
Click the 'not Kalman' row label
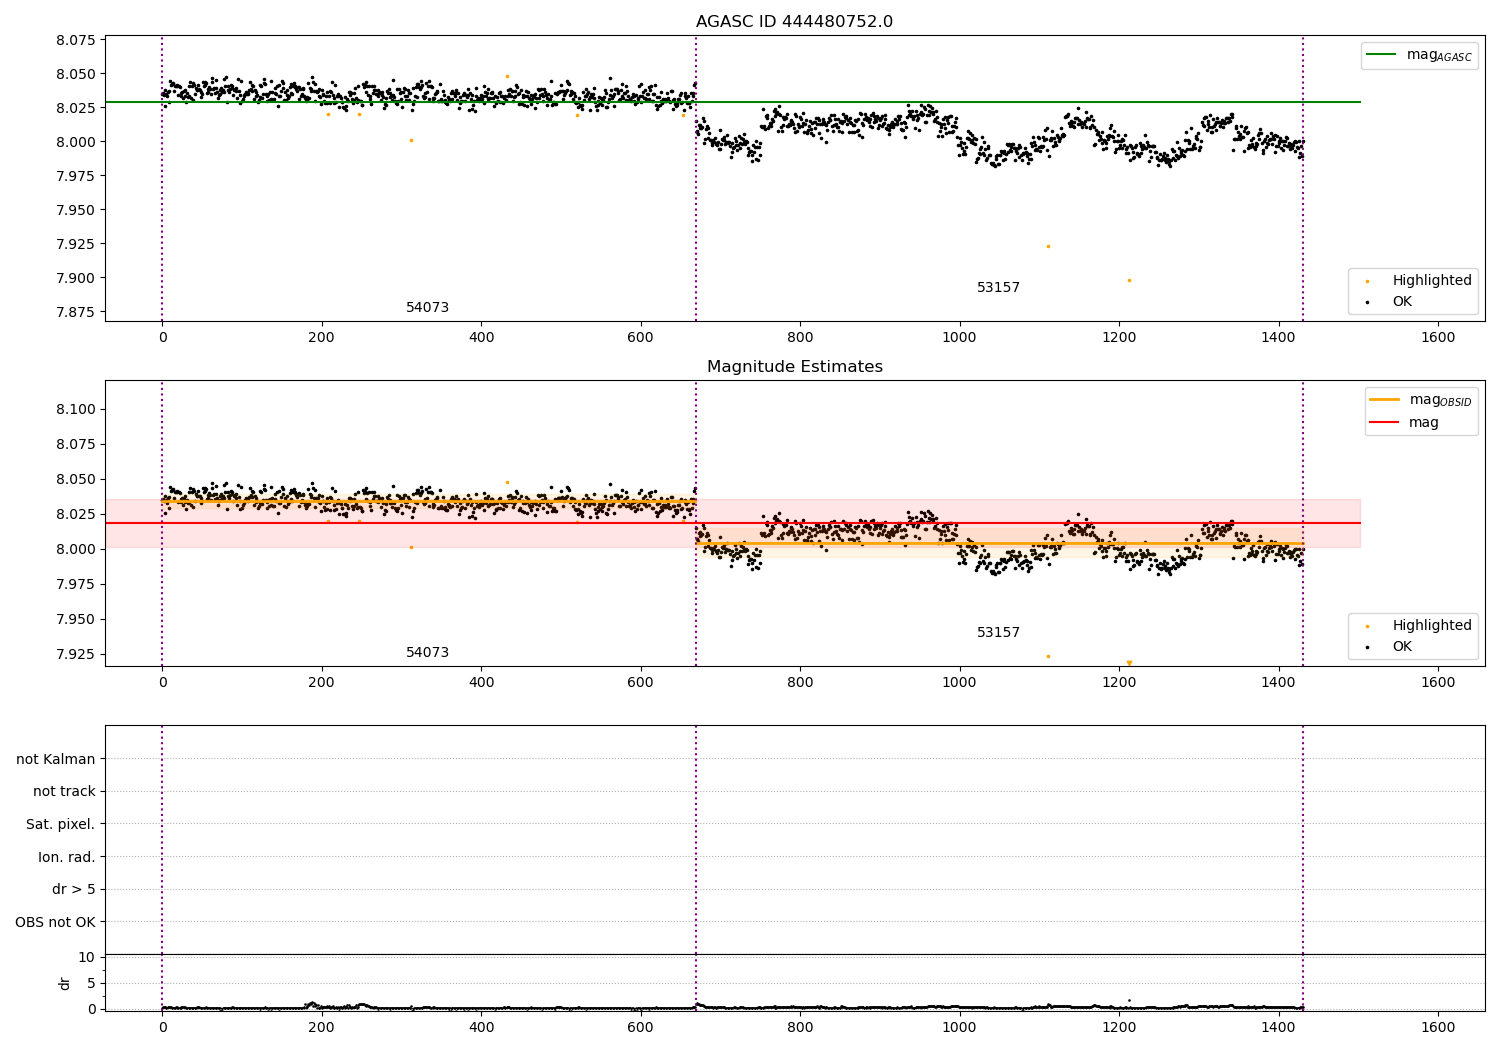(x=56, y=759)
